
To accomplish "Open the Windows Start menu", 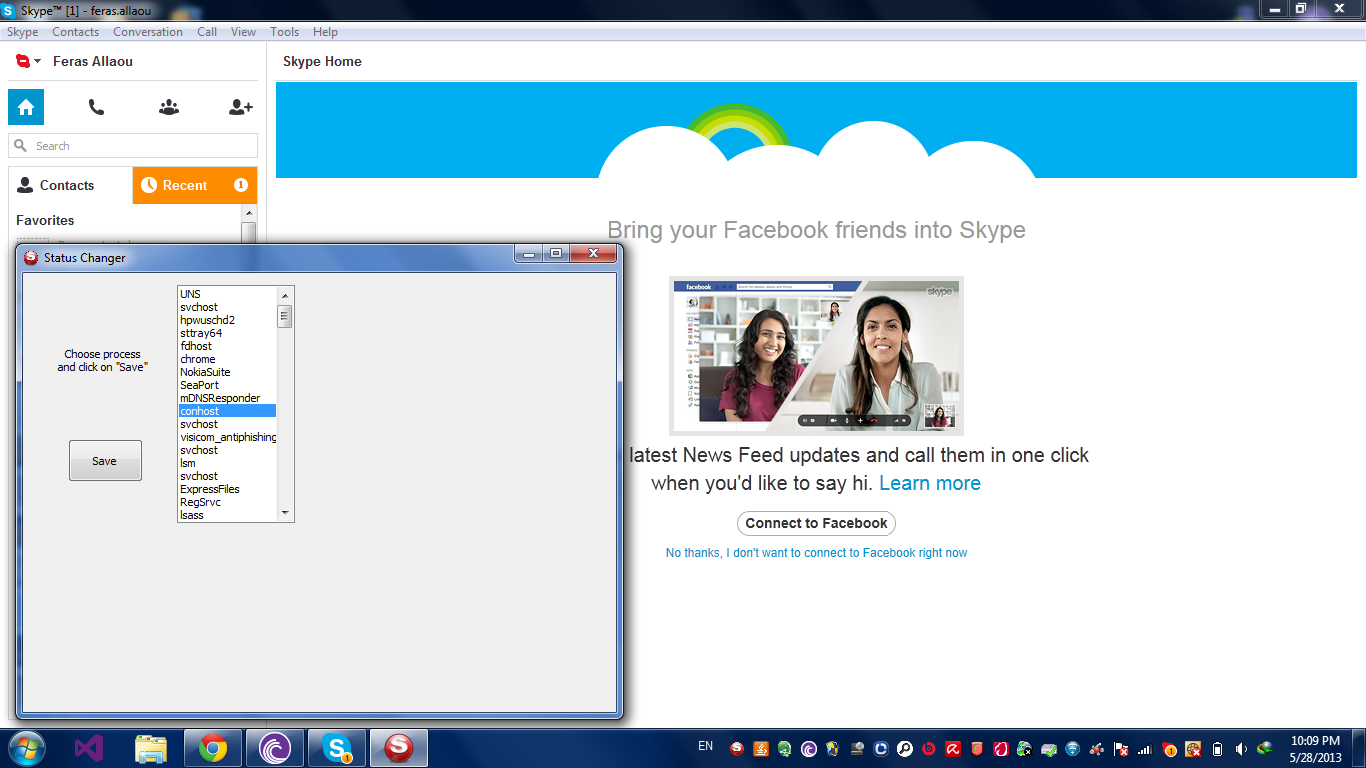I will pyautogui.click(x=25, y=748).
